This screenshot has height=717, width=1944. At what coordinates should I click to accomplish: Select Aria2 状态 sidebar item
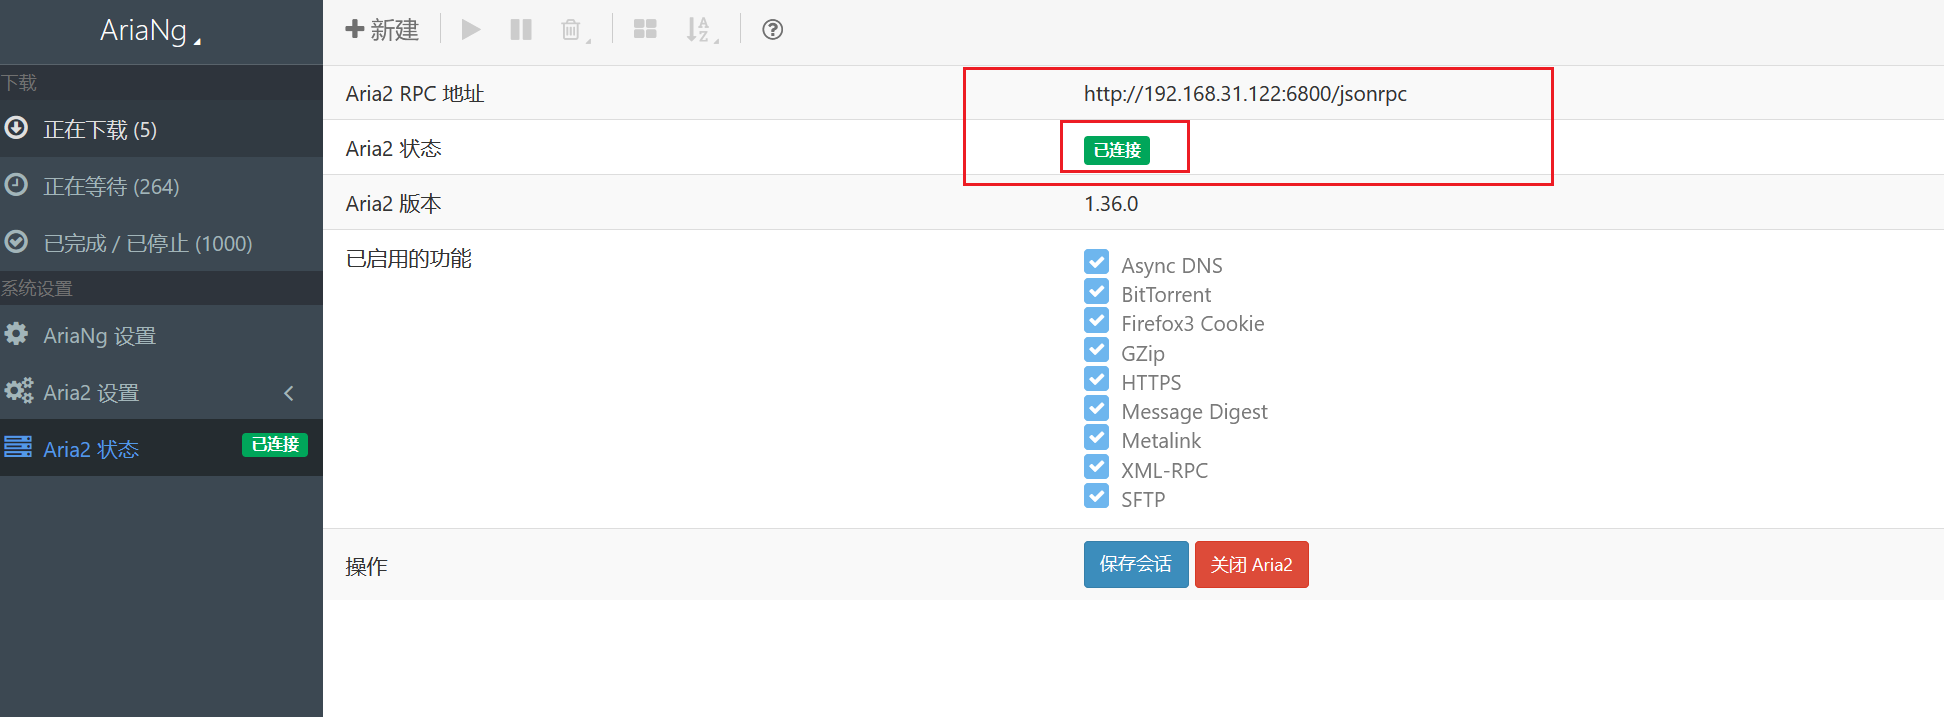[161, 449]
